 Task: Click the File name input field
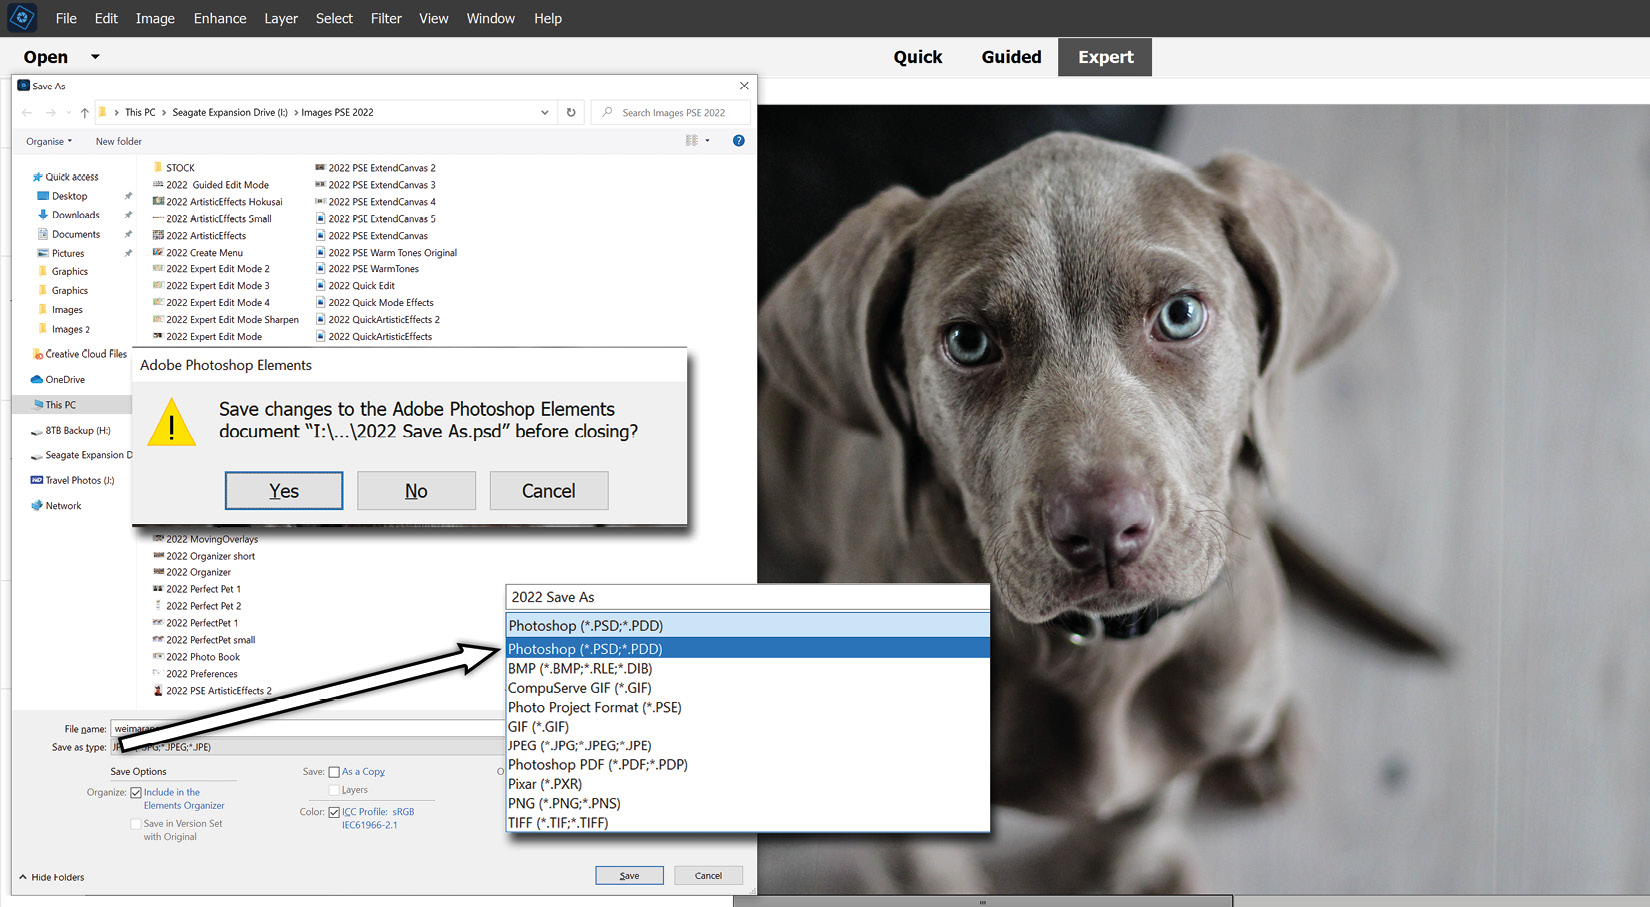308,729
